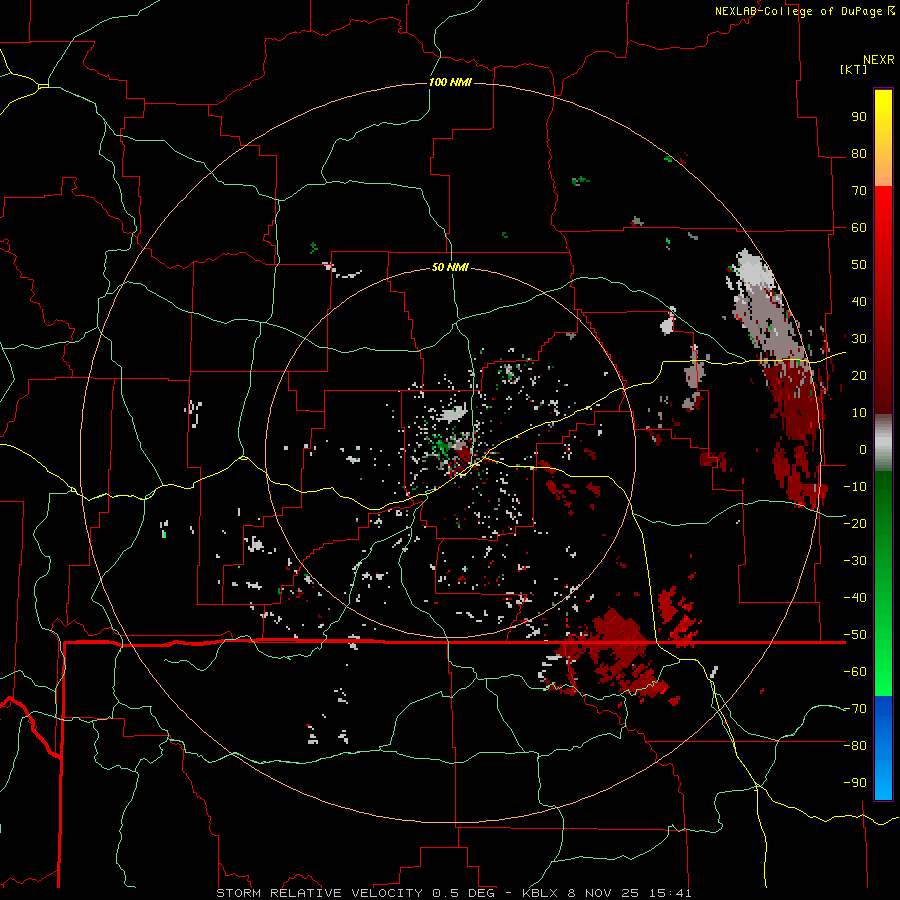The image size is (900, 900).
Task: Click the -90 value on velocity scale
Action: (x=855, y=782)
